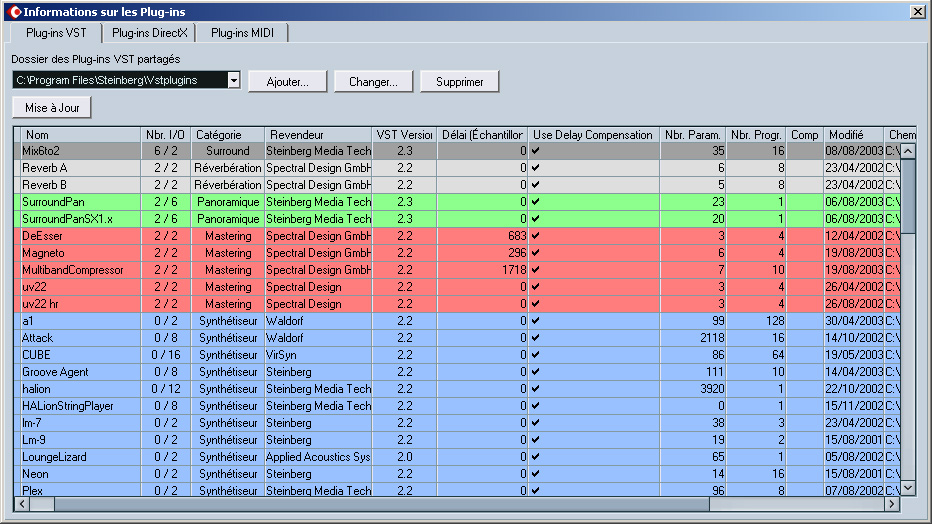The width and height of the screenshot is (932, 524).
Task: Click the Ajouter... button
Action: 287,82
